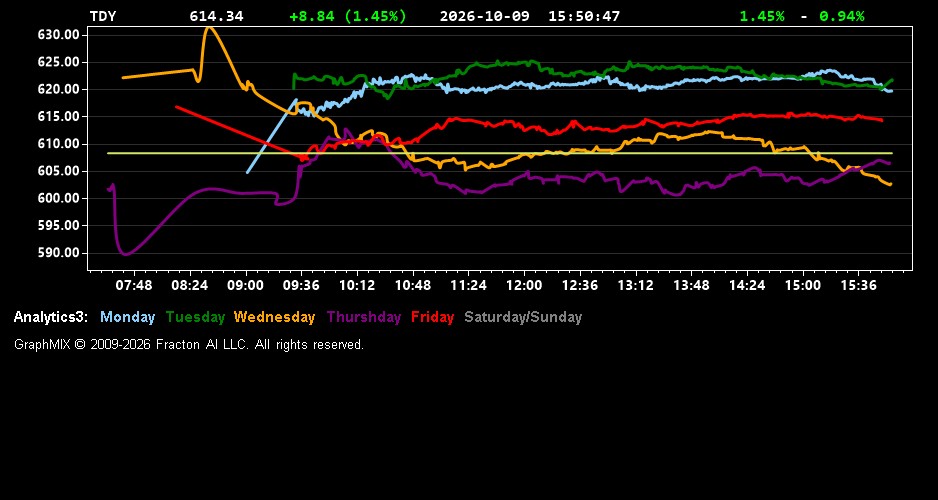Viewport: 938px width, 500px height.
Task: Click the 10:48 time axis label
Action: click(413, 285)
